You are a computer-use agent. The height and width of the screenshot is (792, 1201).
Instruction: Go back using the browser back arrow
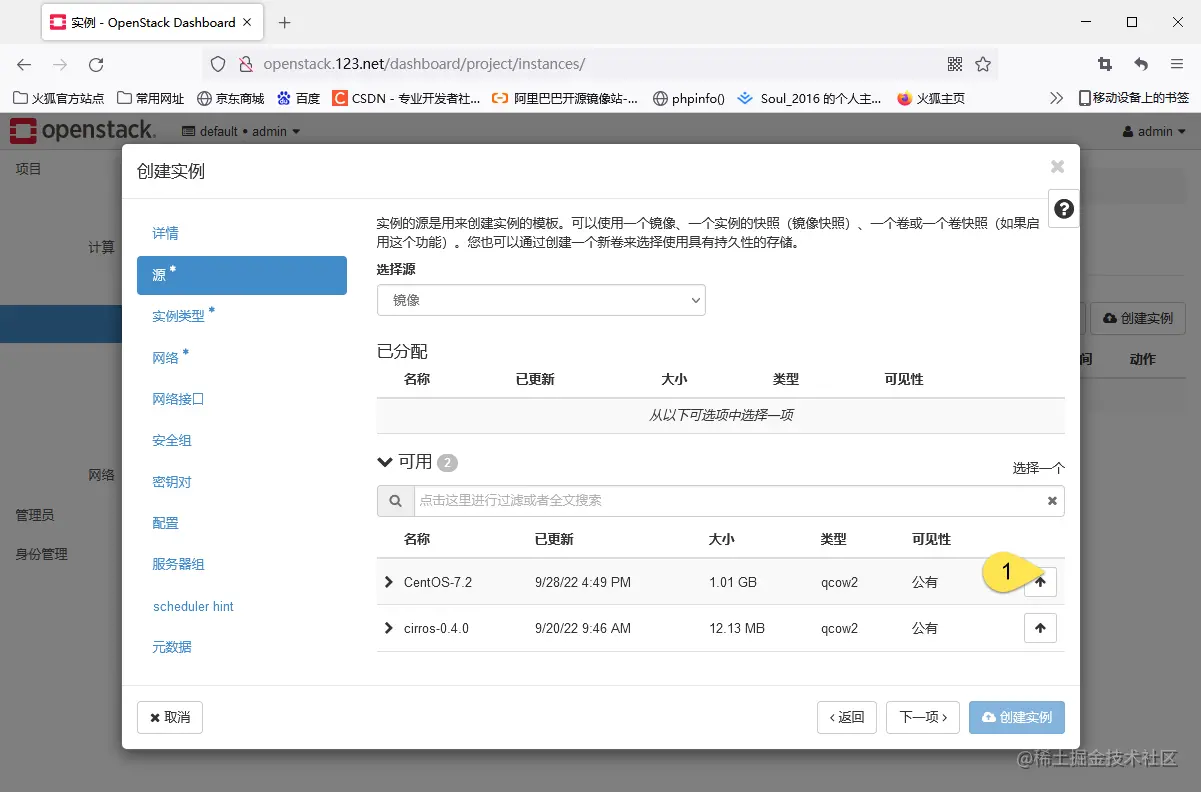[x=23, y=63]
